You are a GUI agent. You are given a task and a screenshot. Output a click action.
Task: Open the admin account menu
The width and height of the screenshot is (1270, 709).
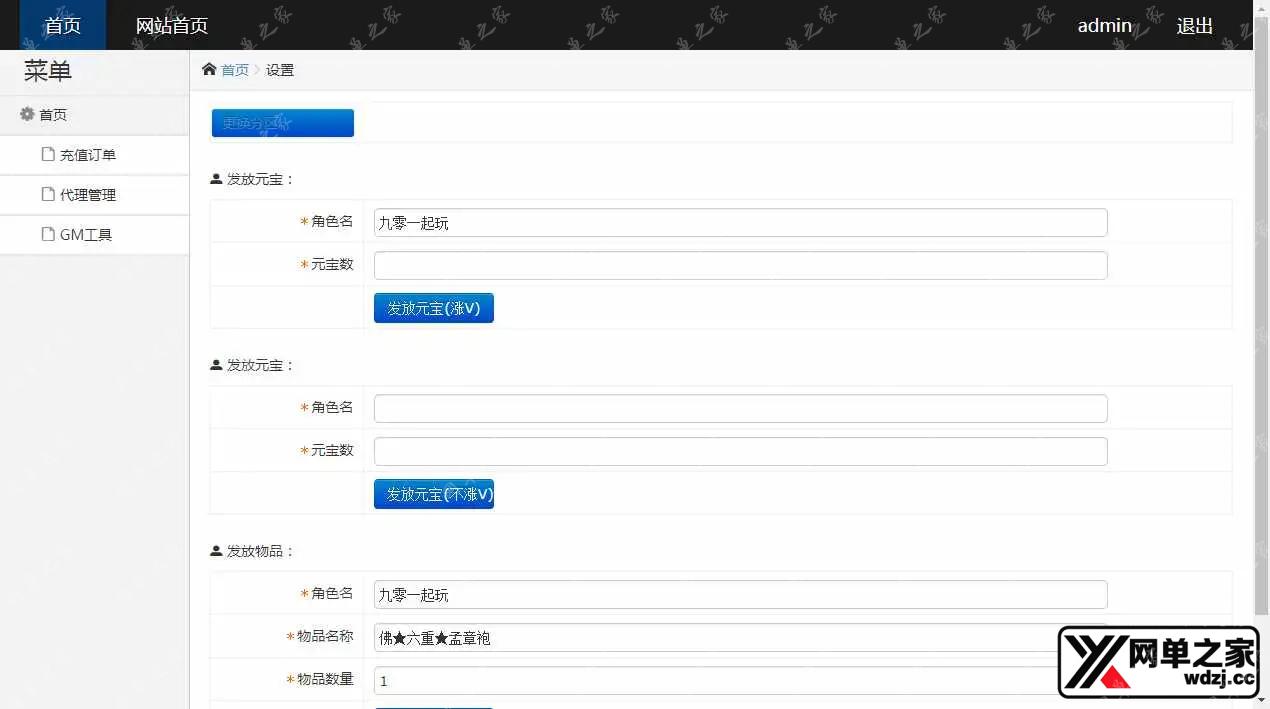tap(1104, 26)
